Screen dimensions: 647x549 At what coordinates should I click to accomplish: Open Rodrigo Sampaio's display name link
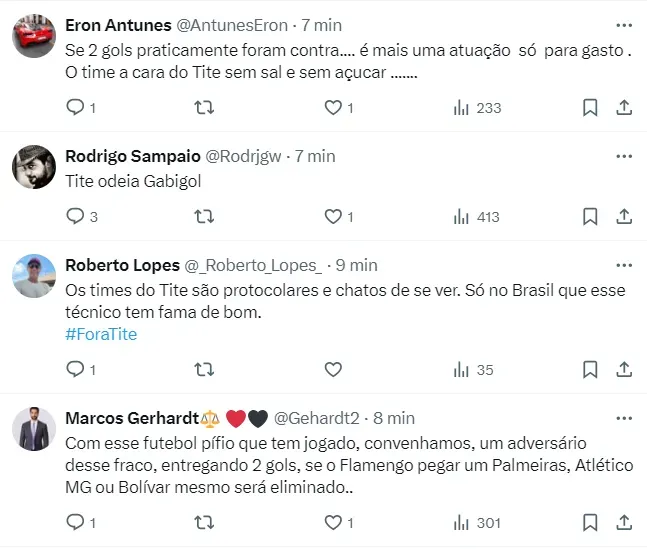[x=132, y=156]
